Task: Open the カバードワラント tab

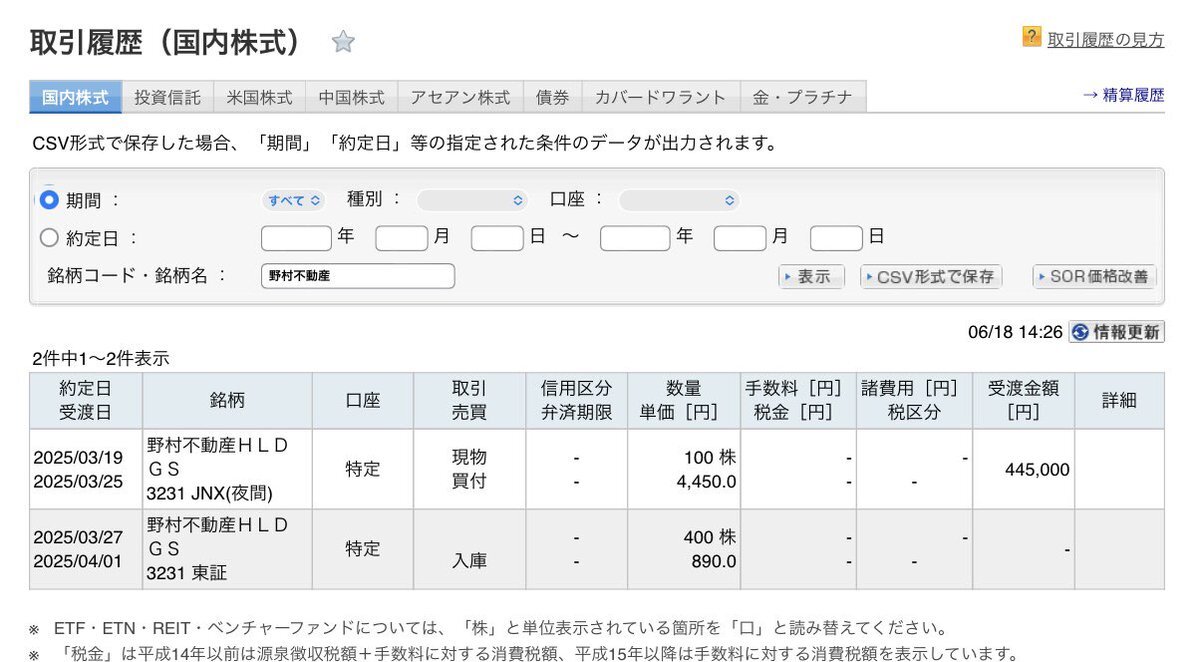Action: pos(660,97)
